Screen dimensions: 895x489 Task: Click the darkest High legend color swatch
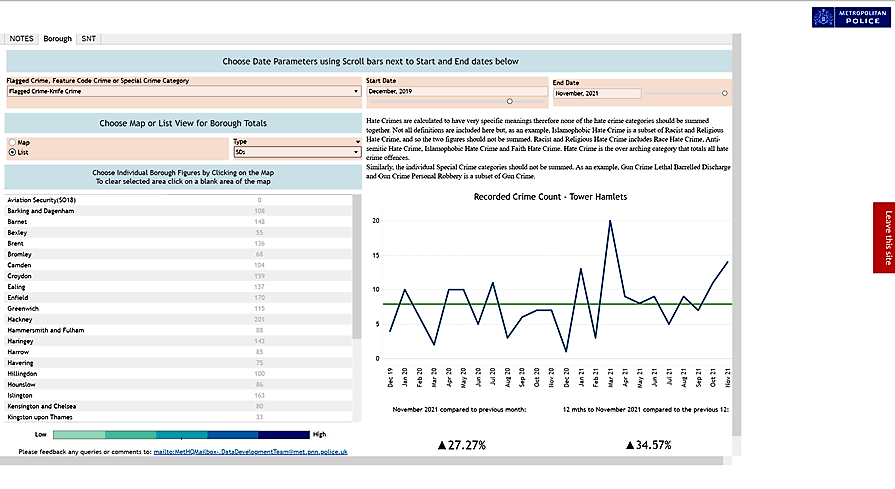tap(284, 435)
